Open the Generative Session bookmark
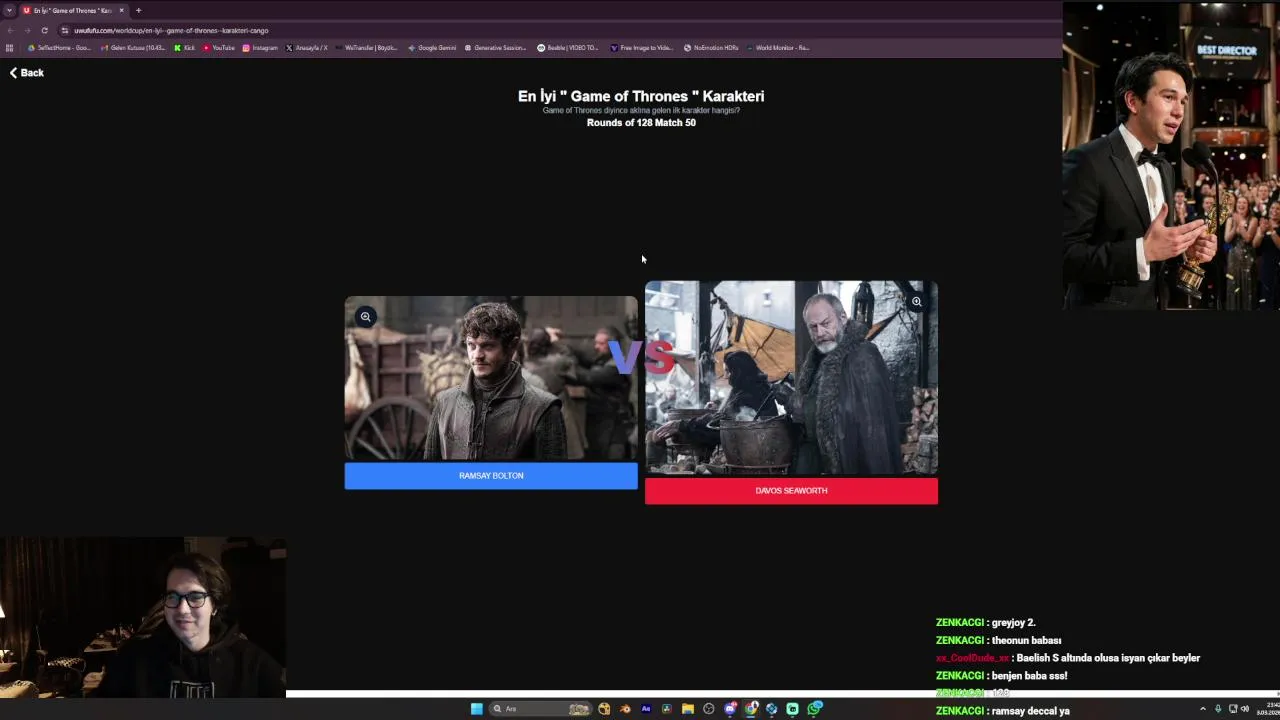Viewport: 1280px width, 720px height. (x=495, y=47)
